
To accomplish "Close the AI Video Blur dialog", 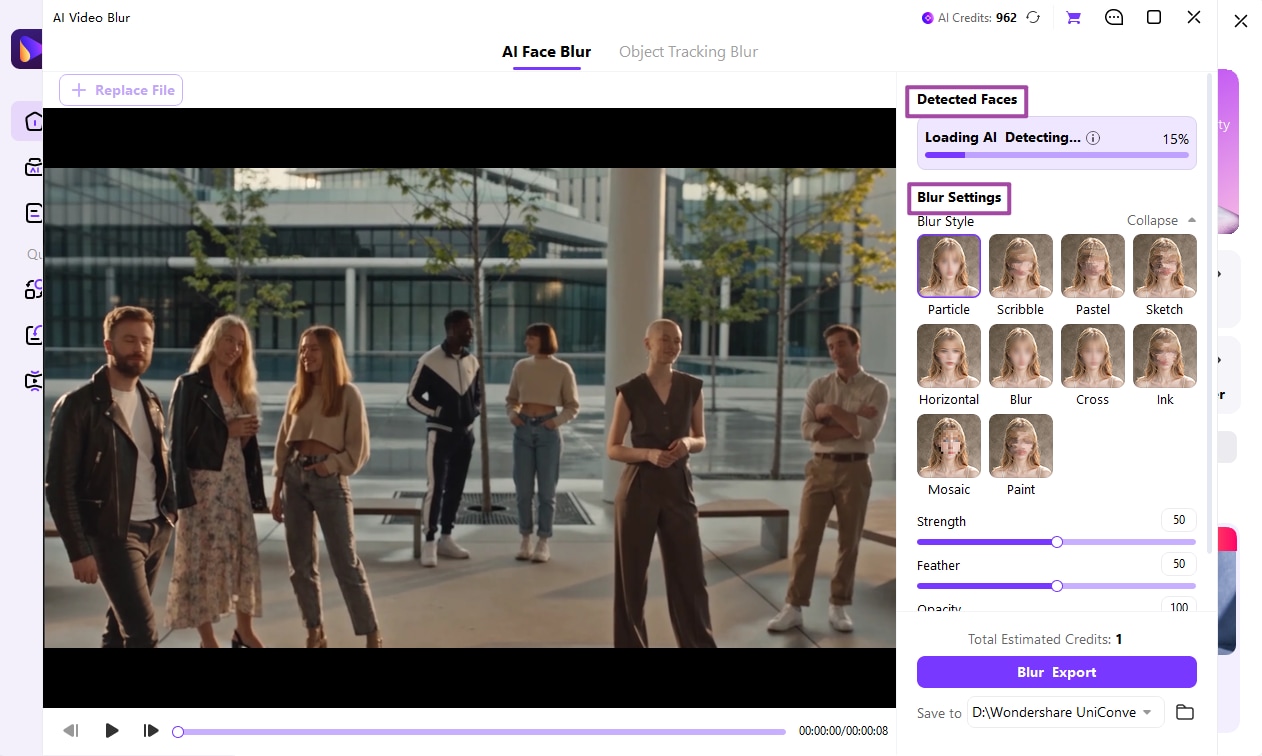I will pyautogui.click(x=1194, y=17).
